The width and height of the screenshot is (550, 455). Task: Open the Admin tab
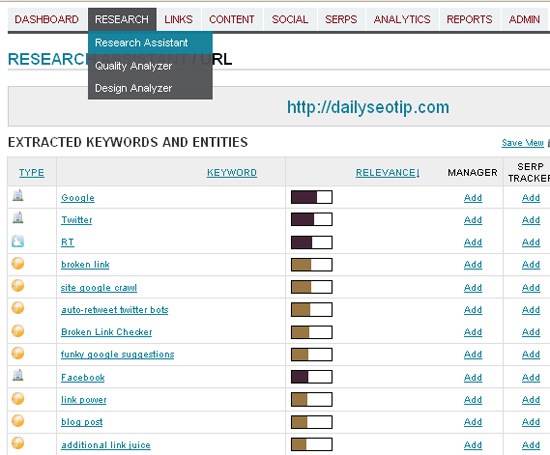[x=524, y=19]
